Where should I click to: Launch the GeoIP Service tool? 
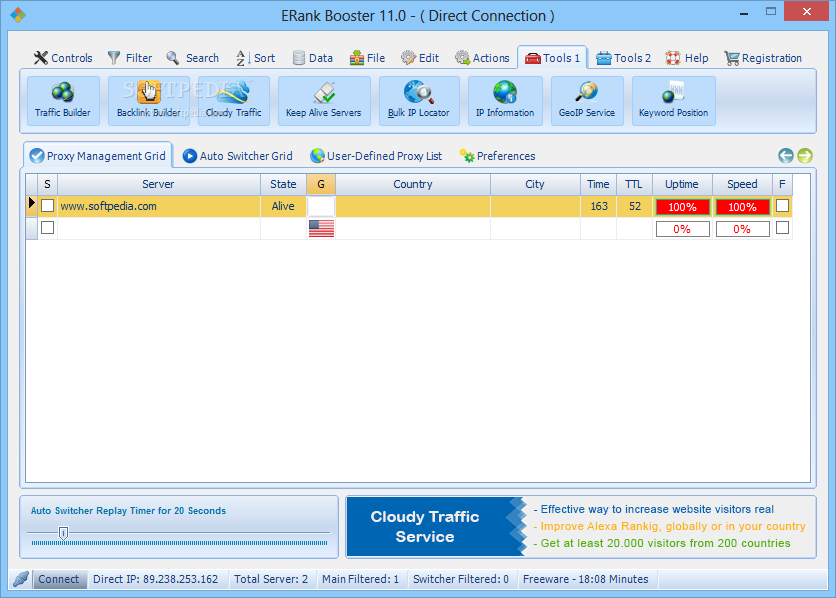click(587, 101)
